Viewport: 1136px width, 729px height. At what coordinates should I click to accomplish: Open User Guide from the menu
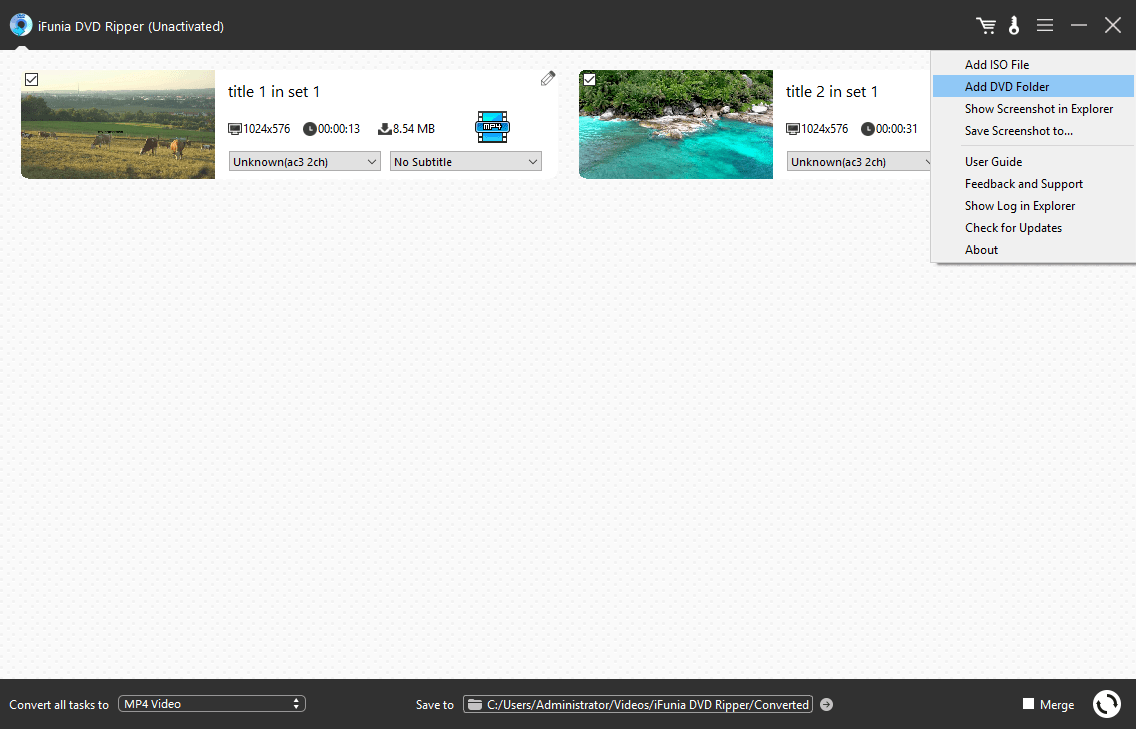pos(993,162)
